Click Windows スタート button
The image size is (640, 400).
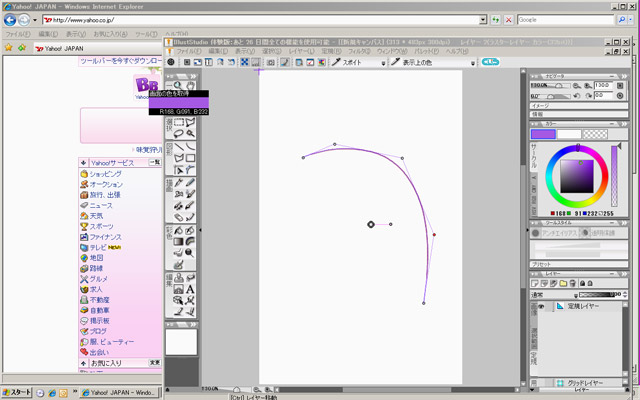tap(16, 393)
